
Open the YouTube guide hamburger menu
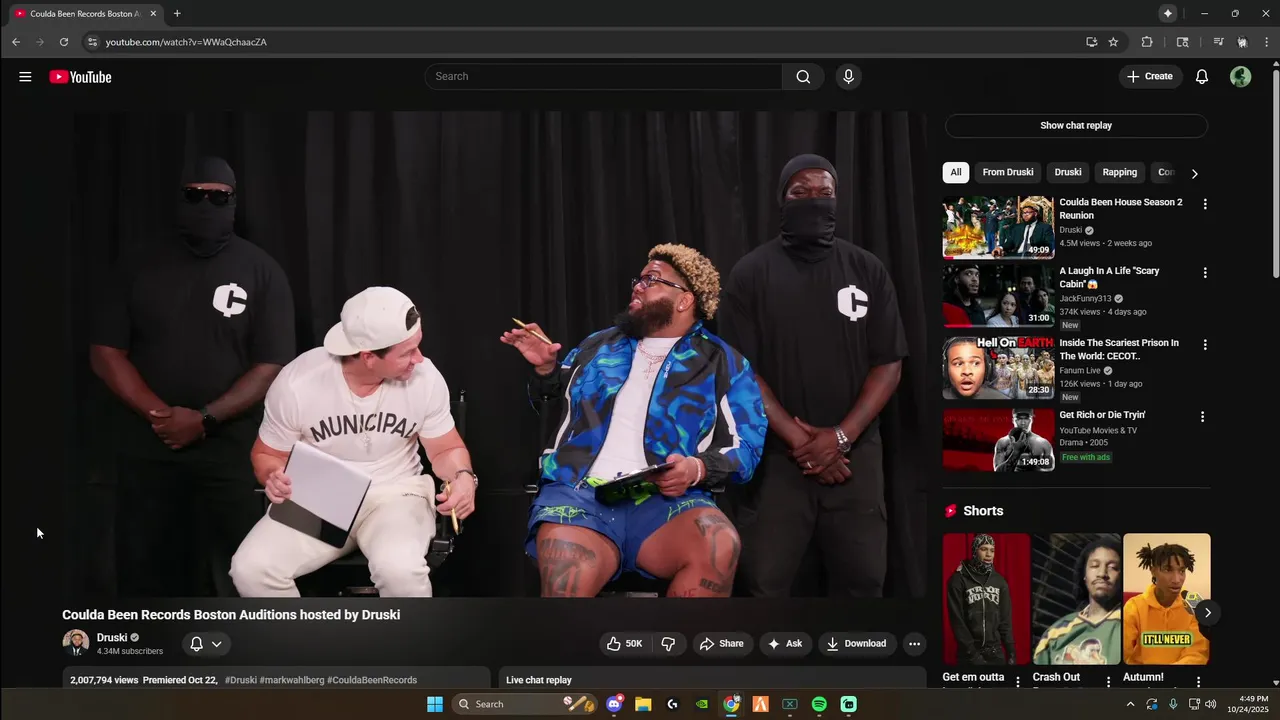25,77
